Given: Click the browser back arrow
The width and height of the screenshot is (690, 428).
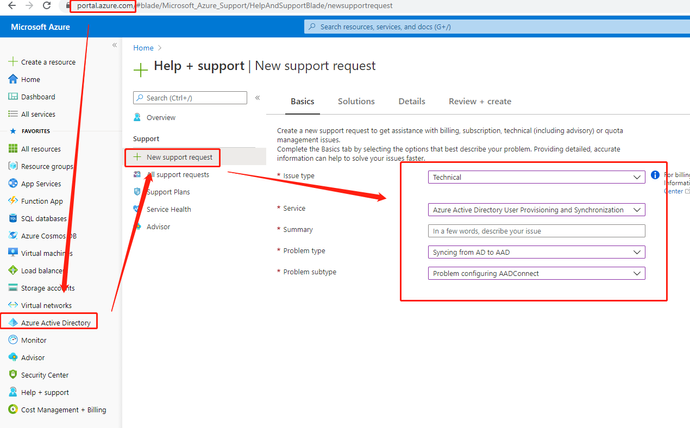Looking at the screenshot, I should (12, 6).
